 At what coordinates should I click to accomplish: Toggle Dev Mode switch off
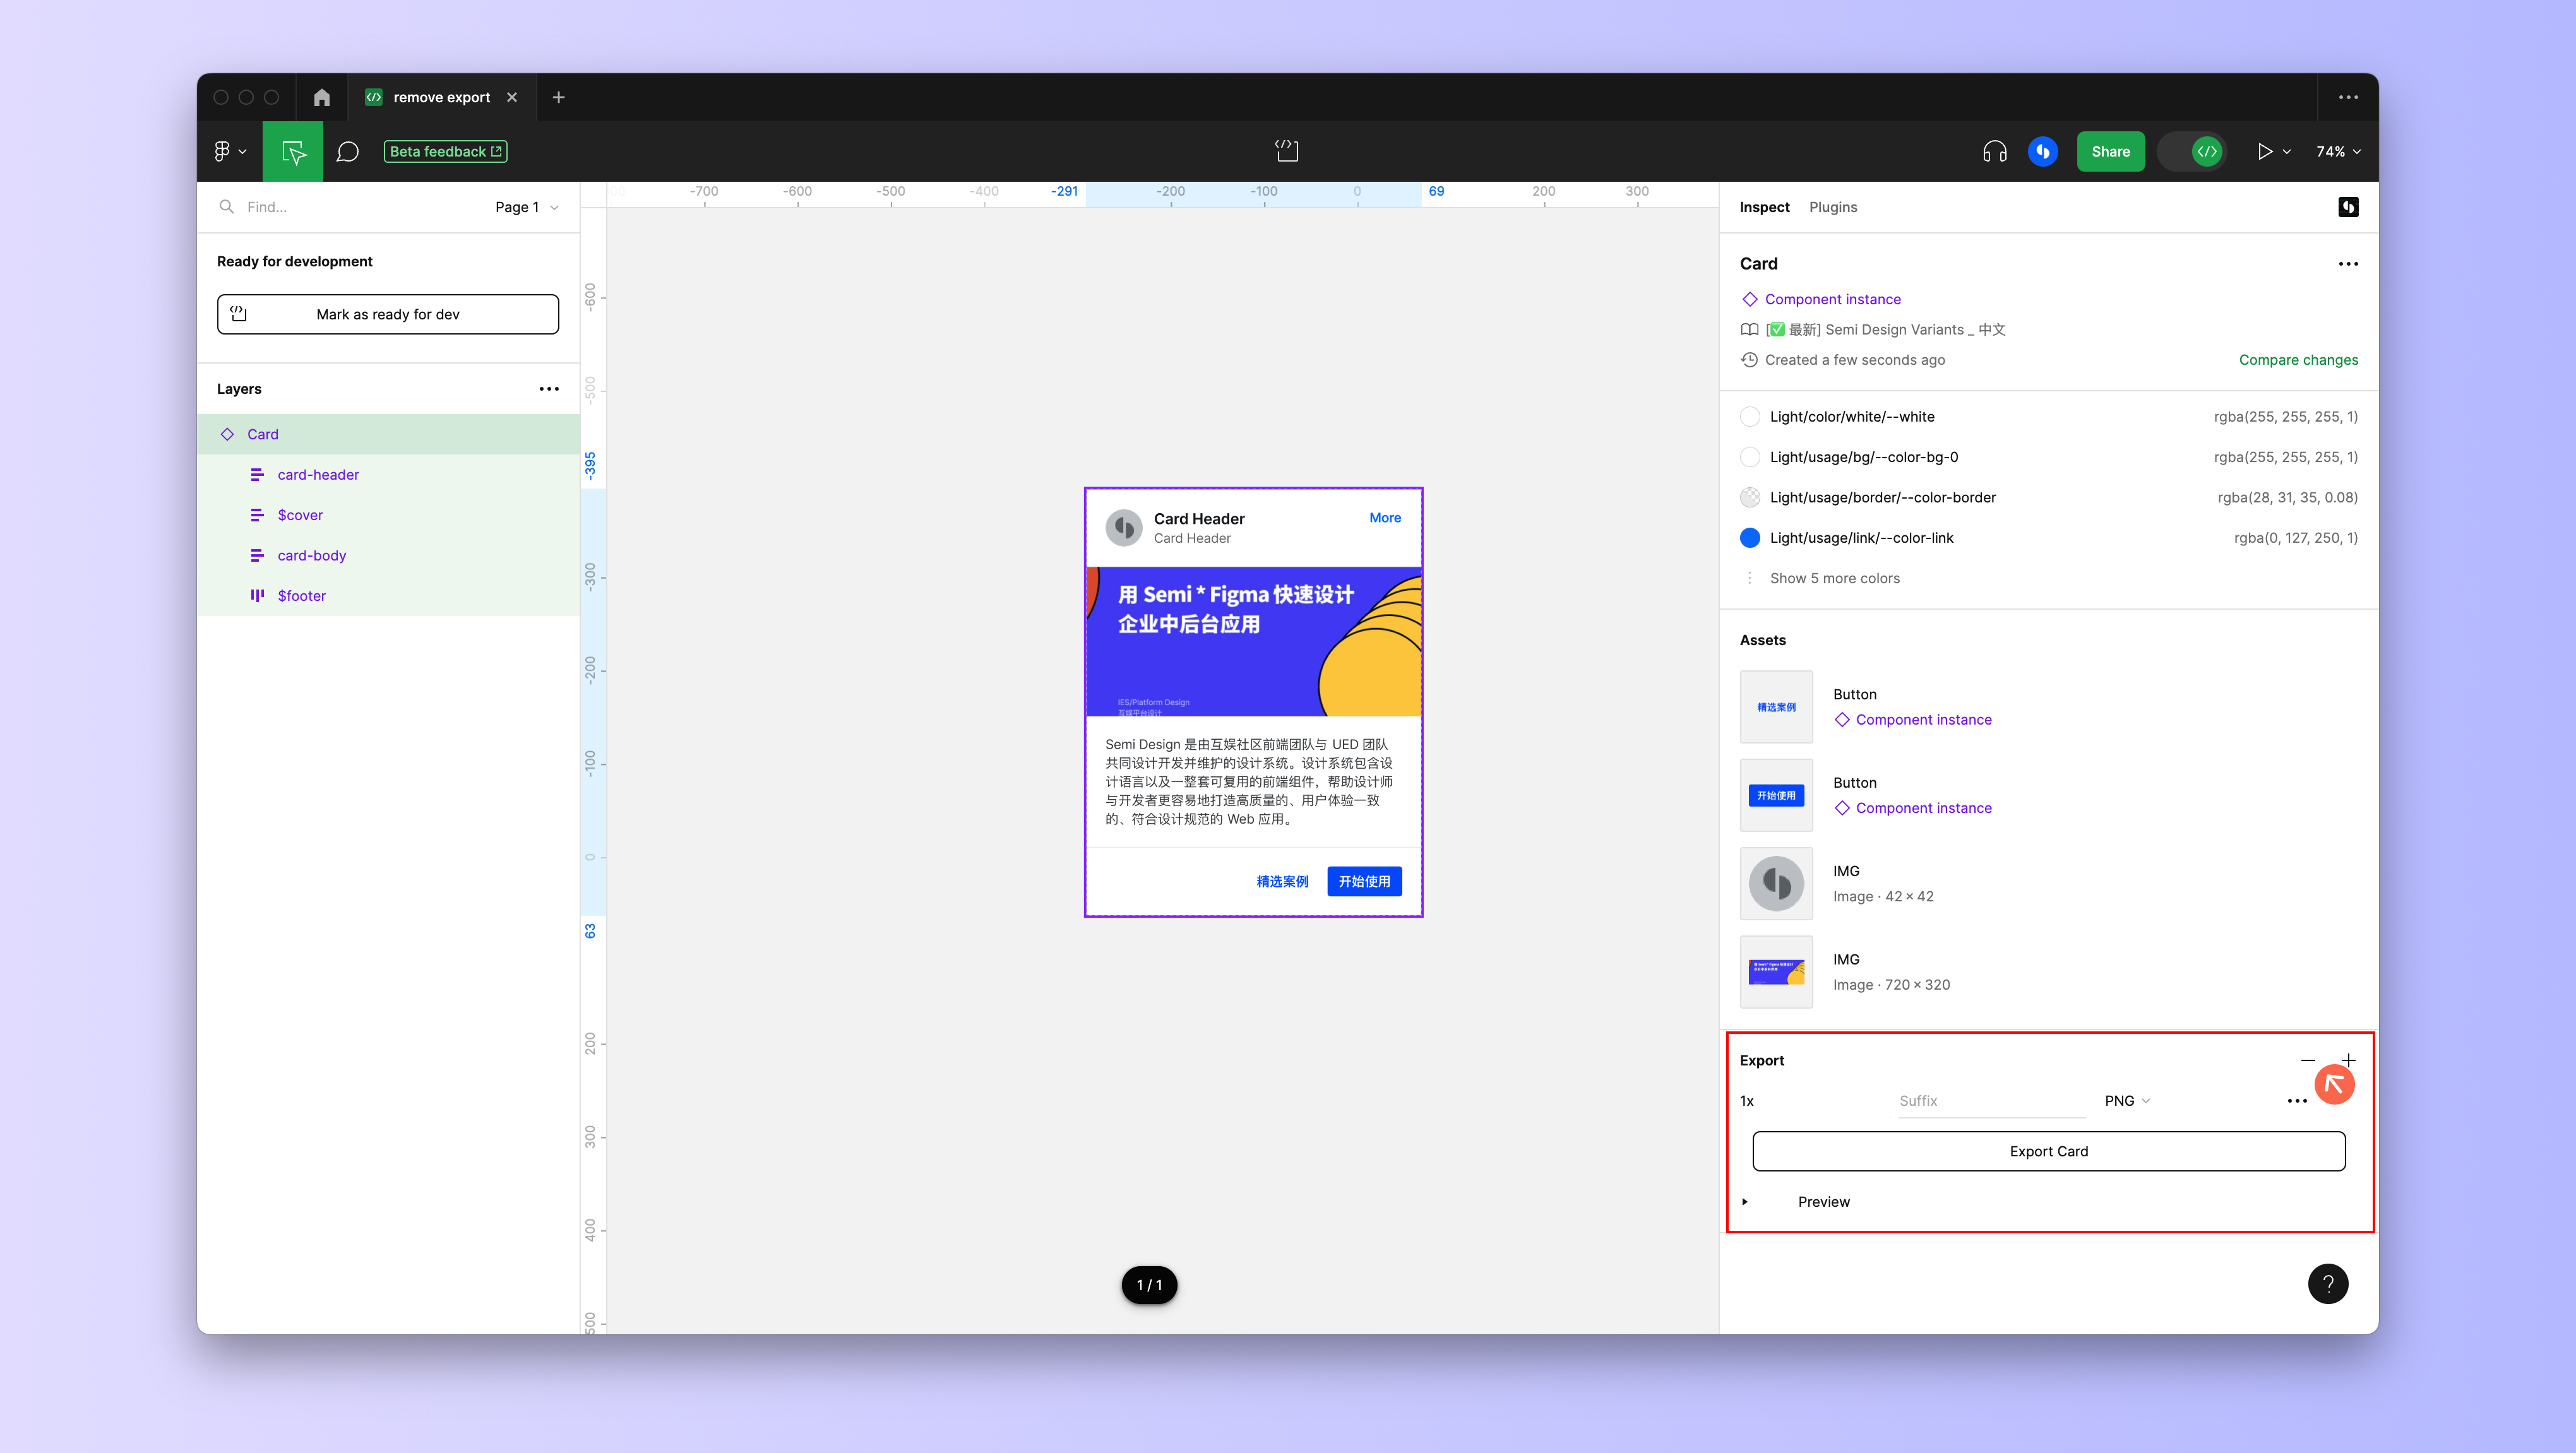(x=2192, y=151)
